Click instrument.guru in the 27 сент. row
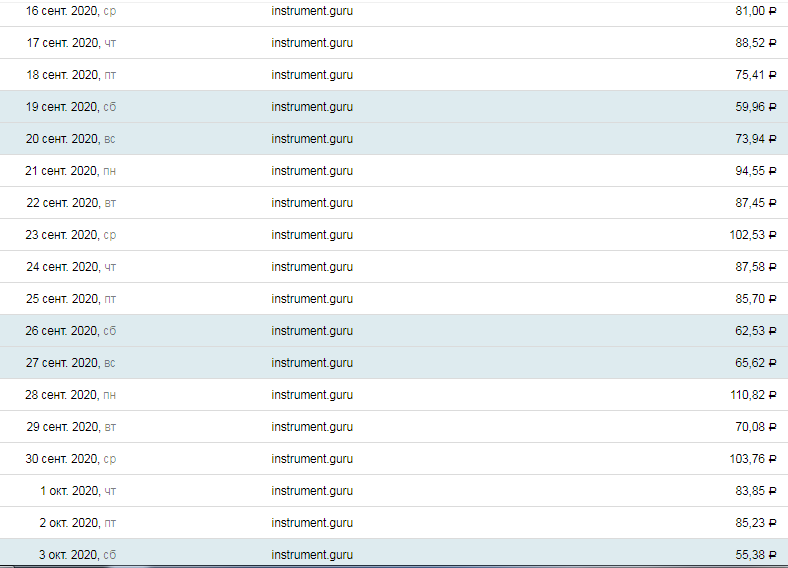 pos(312,363)
